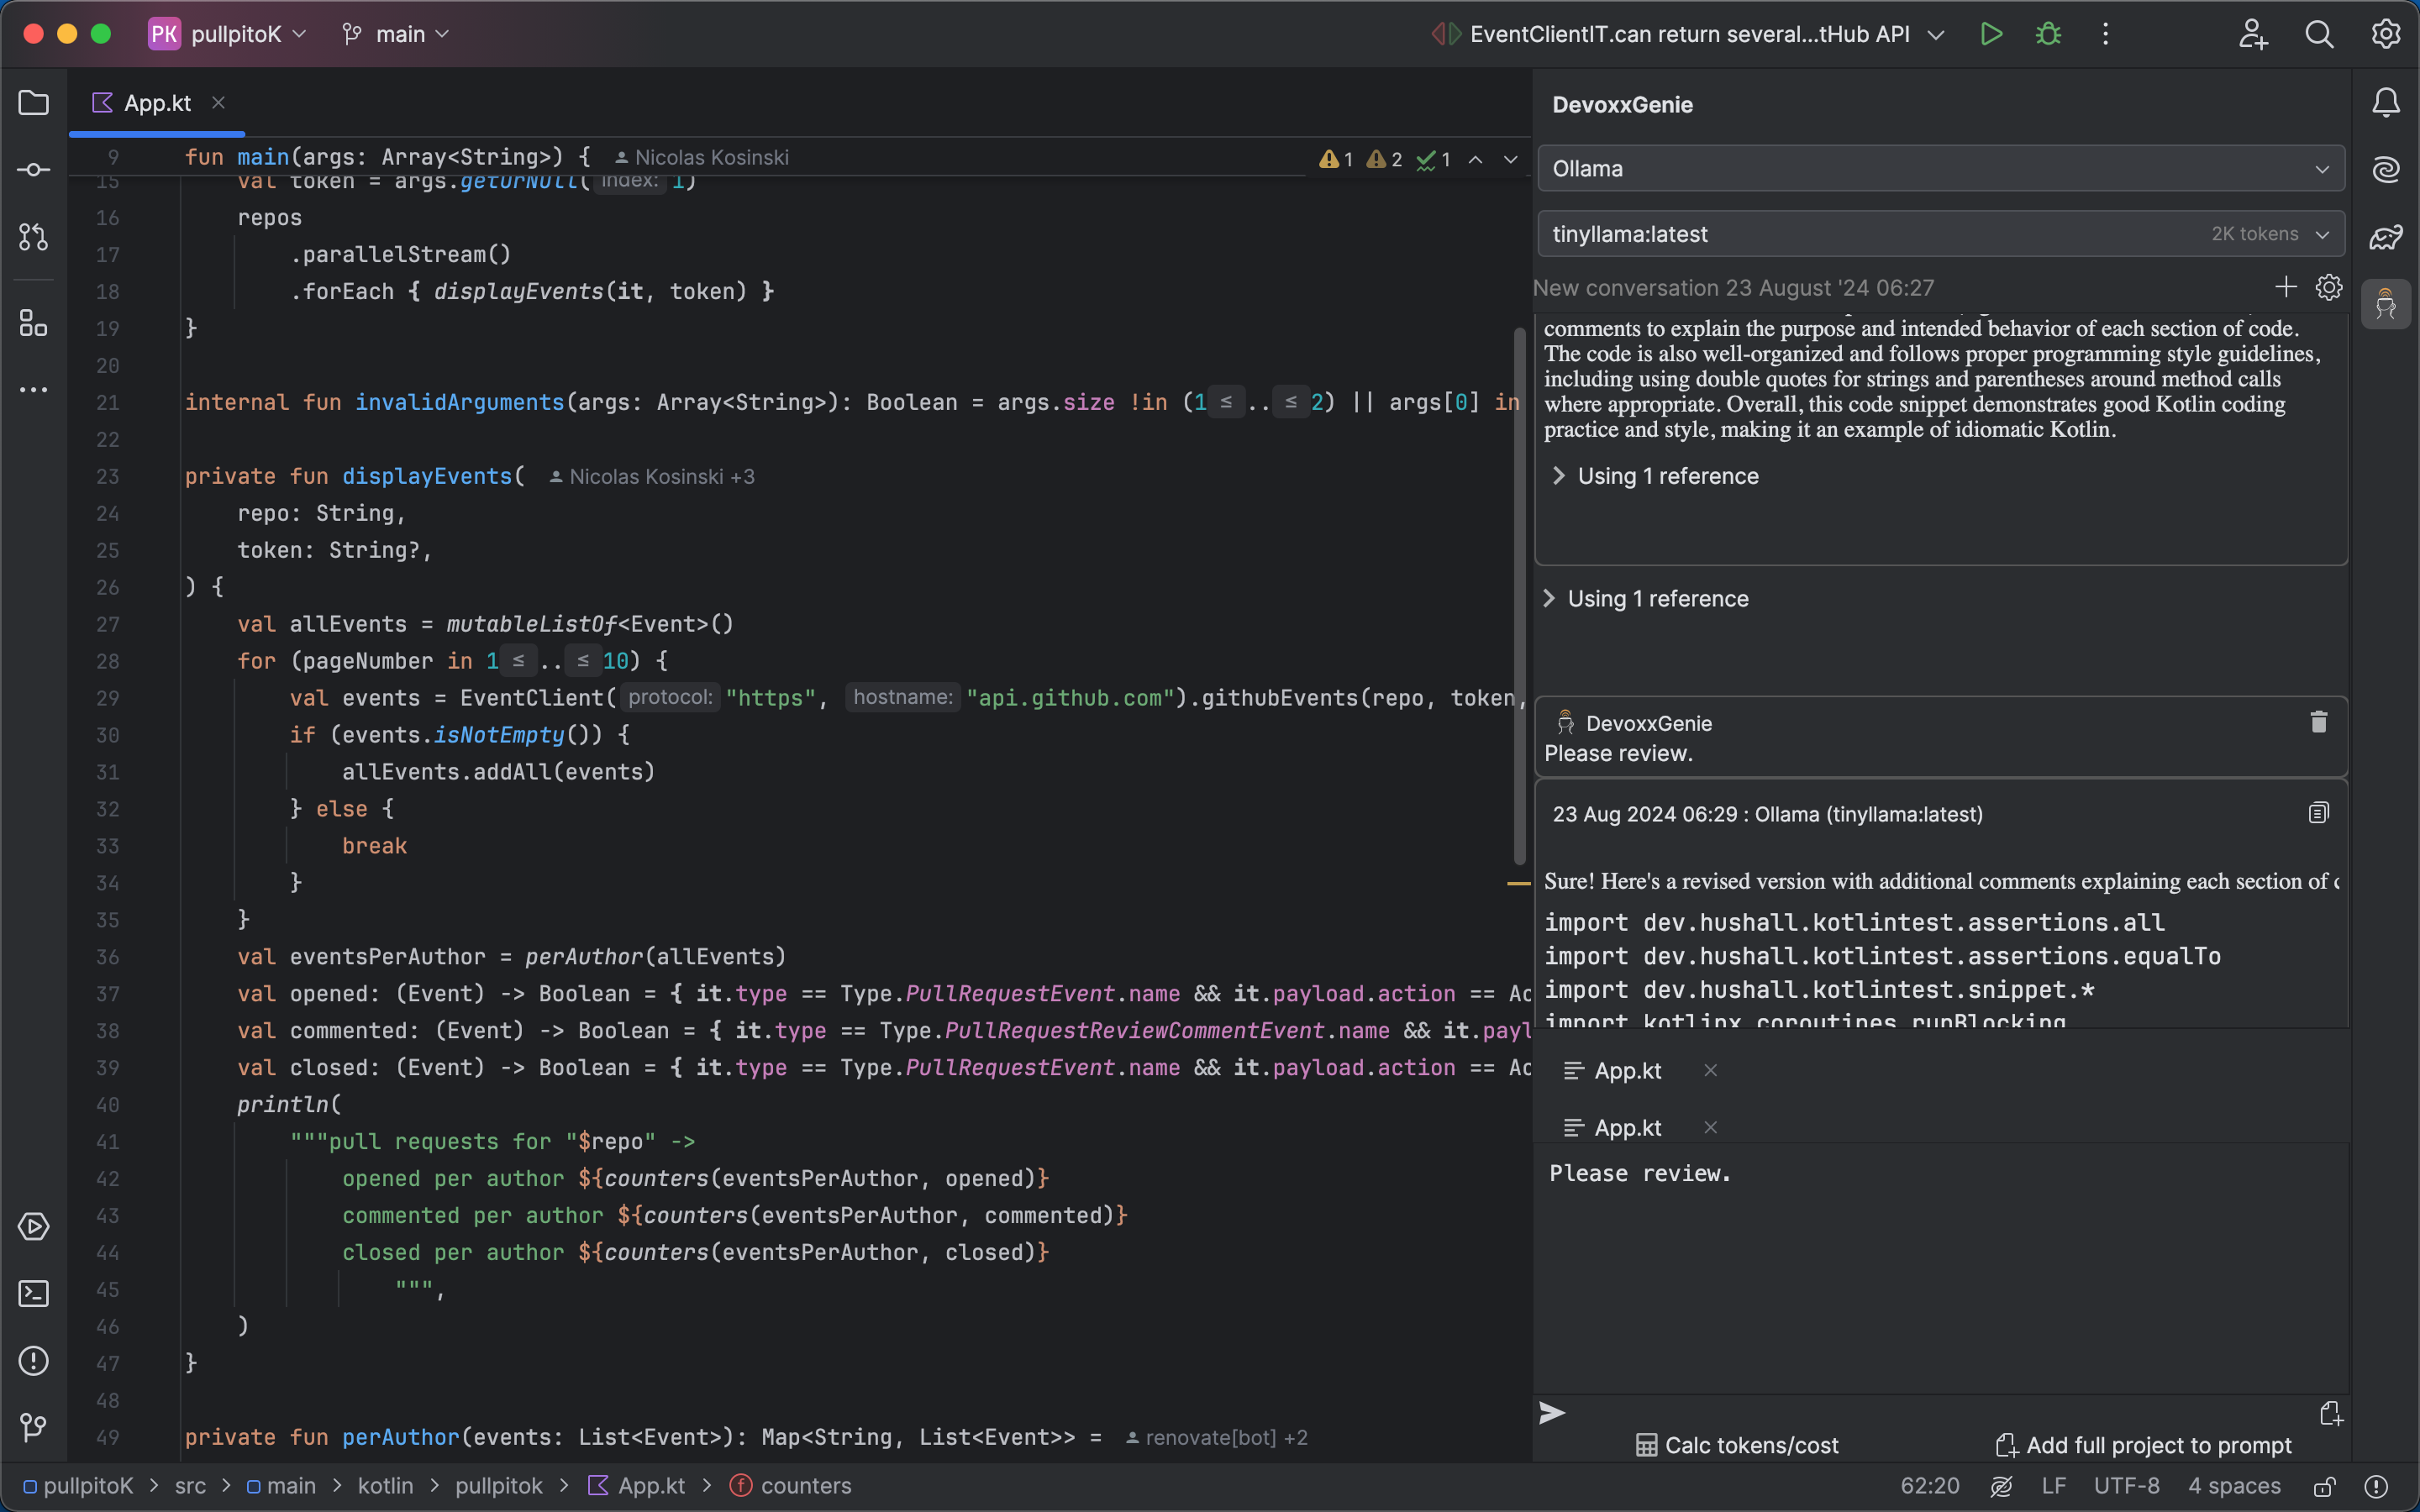The height and width of the screenshot is (1512, 2420).
Task: Debug the EventClientIT configuration
Action: 2048,34
